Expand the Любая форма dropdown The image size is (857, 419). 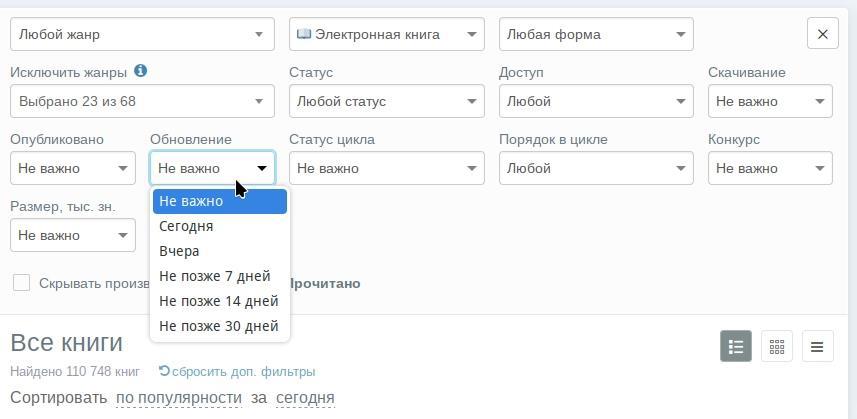coord(596,34)
